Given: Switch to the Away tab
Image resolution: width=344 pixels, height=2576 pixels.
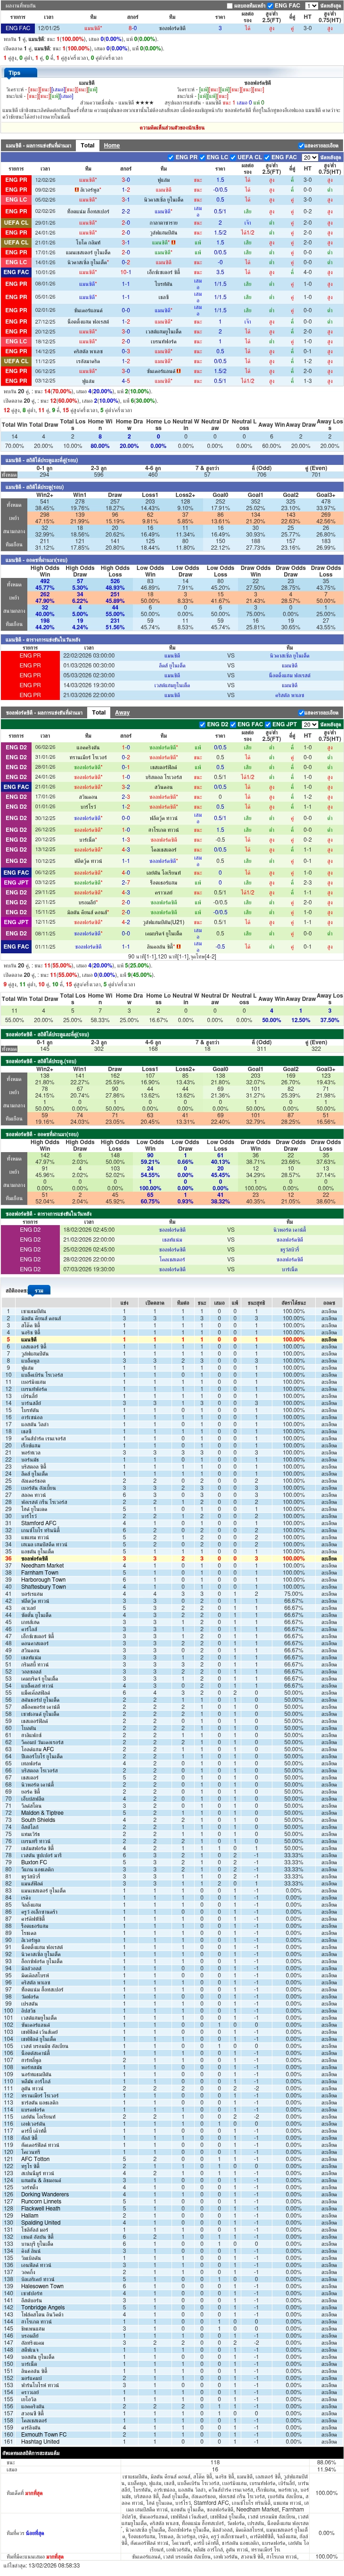Looking at the screenshot, I should tap(122, 712).
